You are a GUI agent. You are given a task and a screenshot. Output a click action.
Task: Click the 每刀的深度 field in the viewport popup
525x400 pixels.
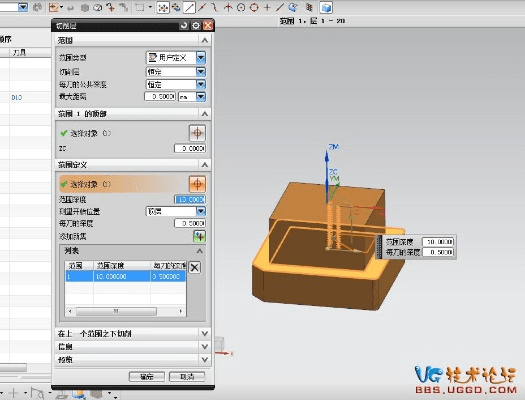[x=438, y=252]
